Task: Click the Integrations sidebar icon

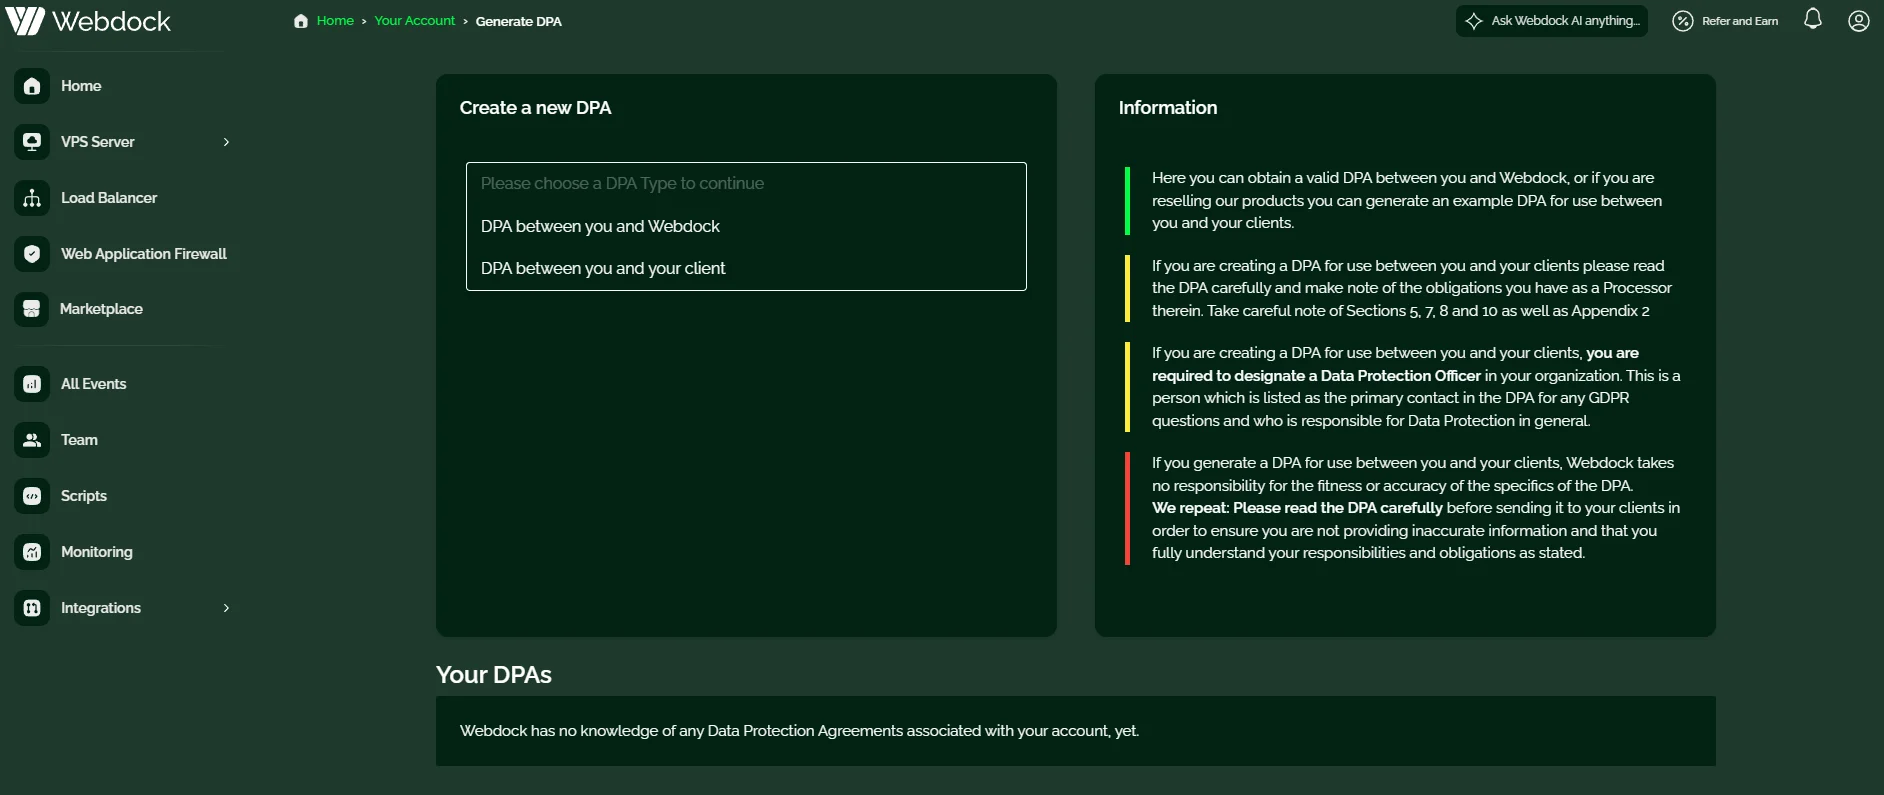Action: click(x=32, y=608)
